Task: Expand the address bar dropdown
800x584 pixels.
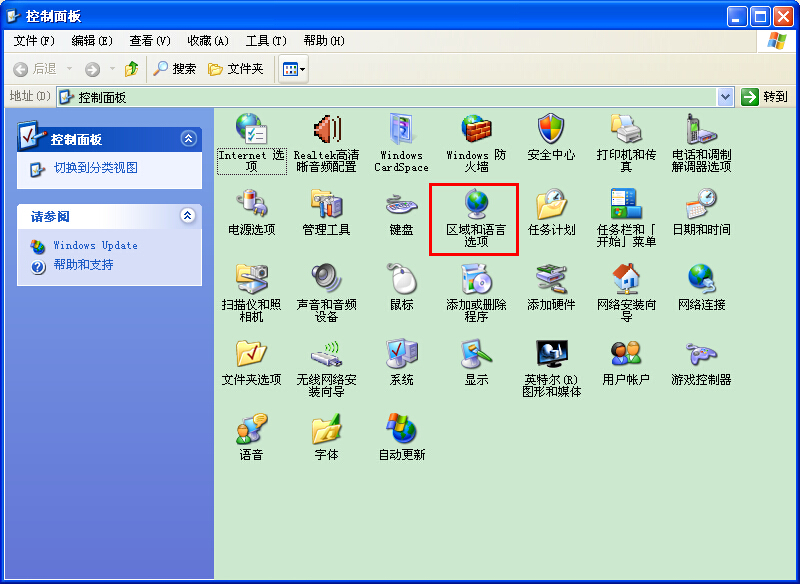Action: click(x=726, y=97)
